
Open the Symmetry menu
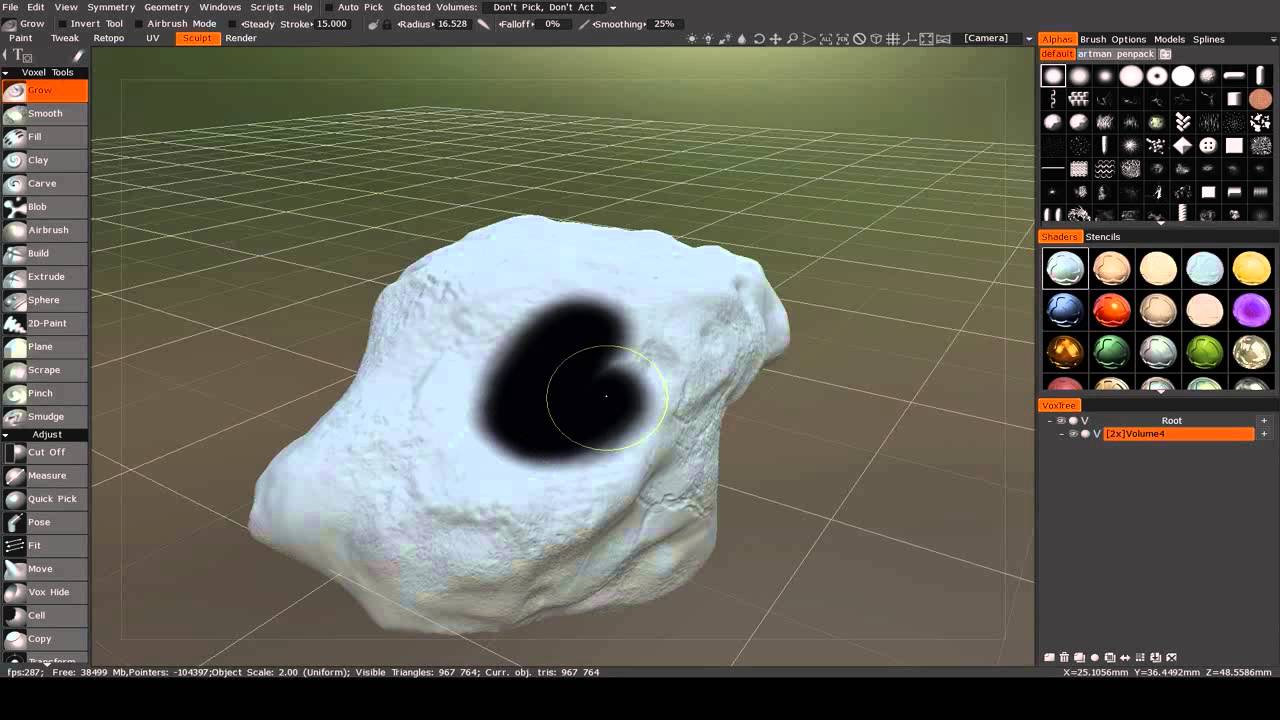(x=111, y=7)
